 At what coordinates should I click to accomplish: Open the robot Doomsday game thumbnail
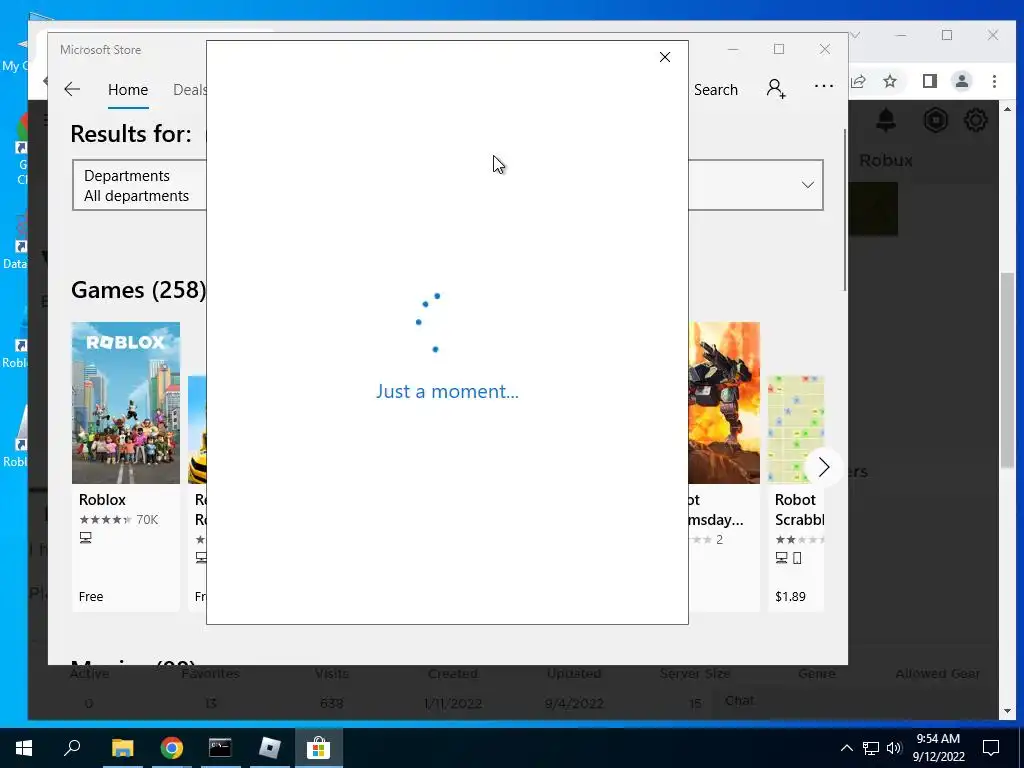(x=724, y=403)
